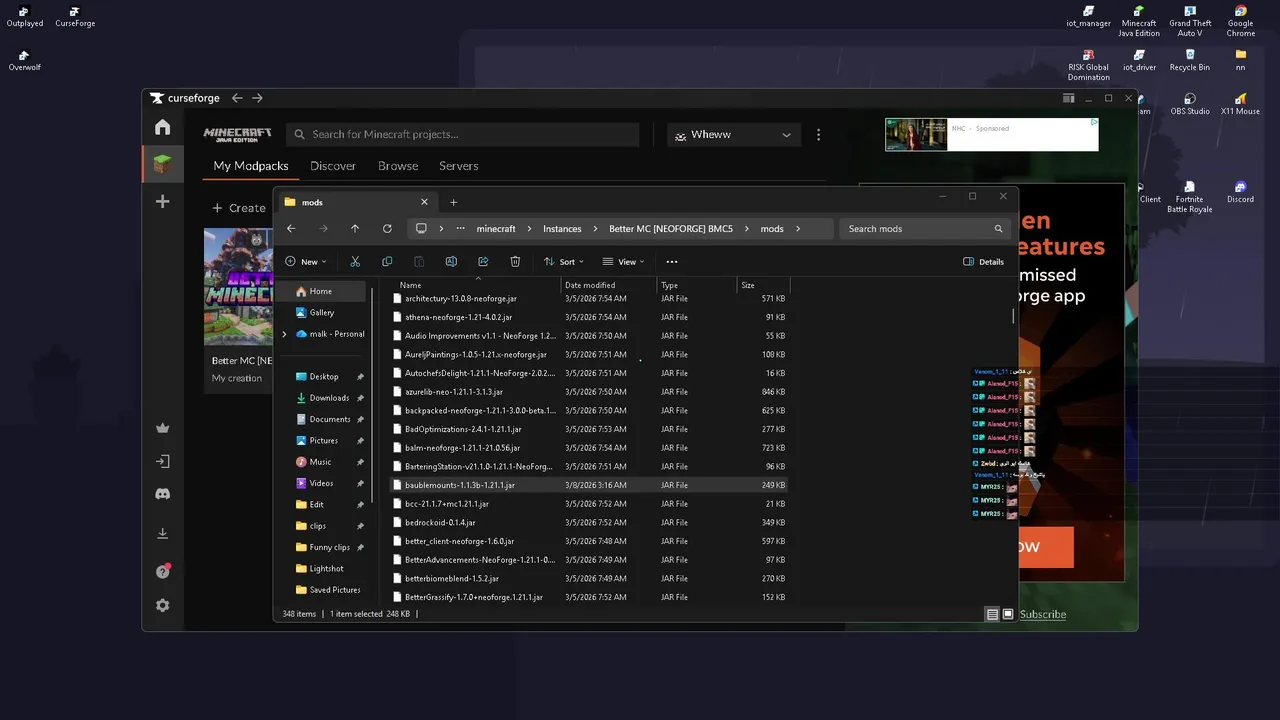Add a game with the CurseForge sidebar plus
The height and width of the screenshot is (720, 1280).
pyautogui.click(x=162, y=201)
